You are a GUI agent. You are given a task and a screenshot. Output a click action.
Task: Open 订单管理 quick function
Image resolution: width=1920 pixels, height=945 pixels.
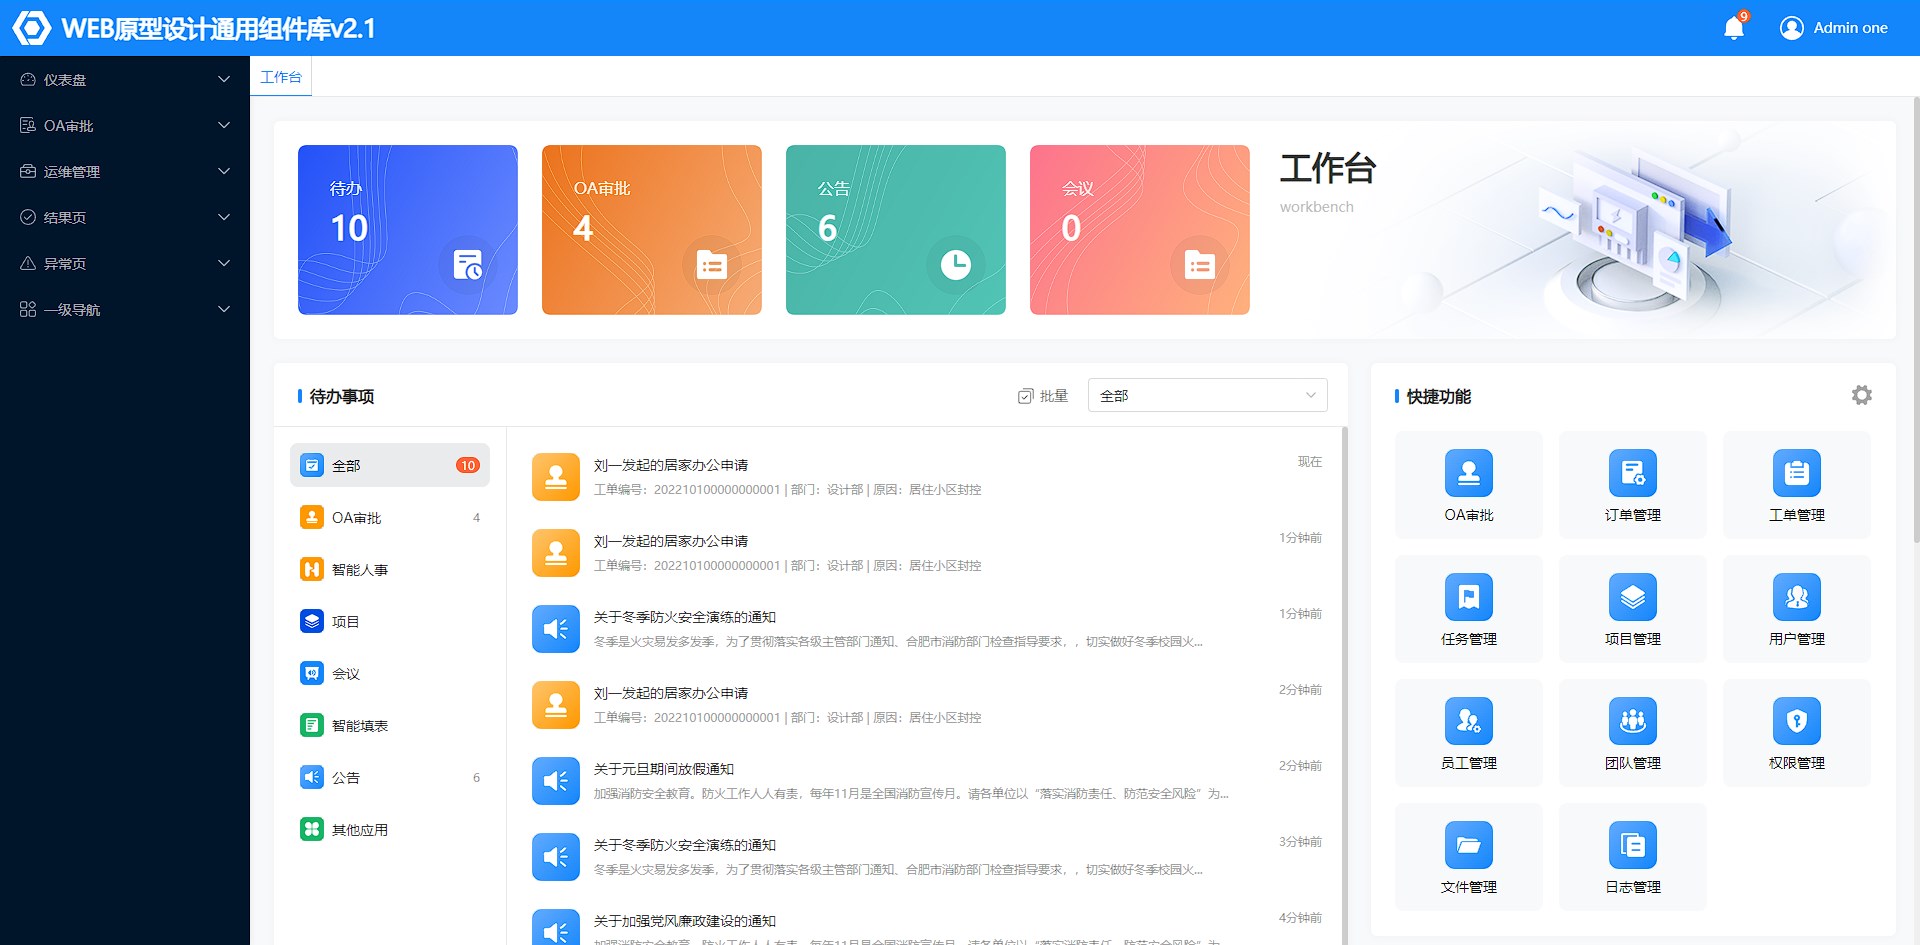[x=1632, y=474]
